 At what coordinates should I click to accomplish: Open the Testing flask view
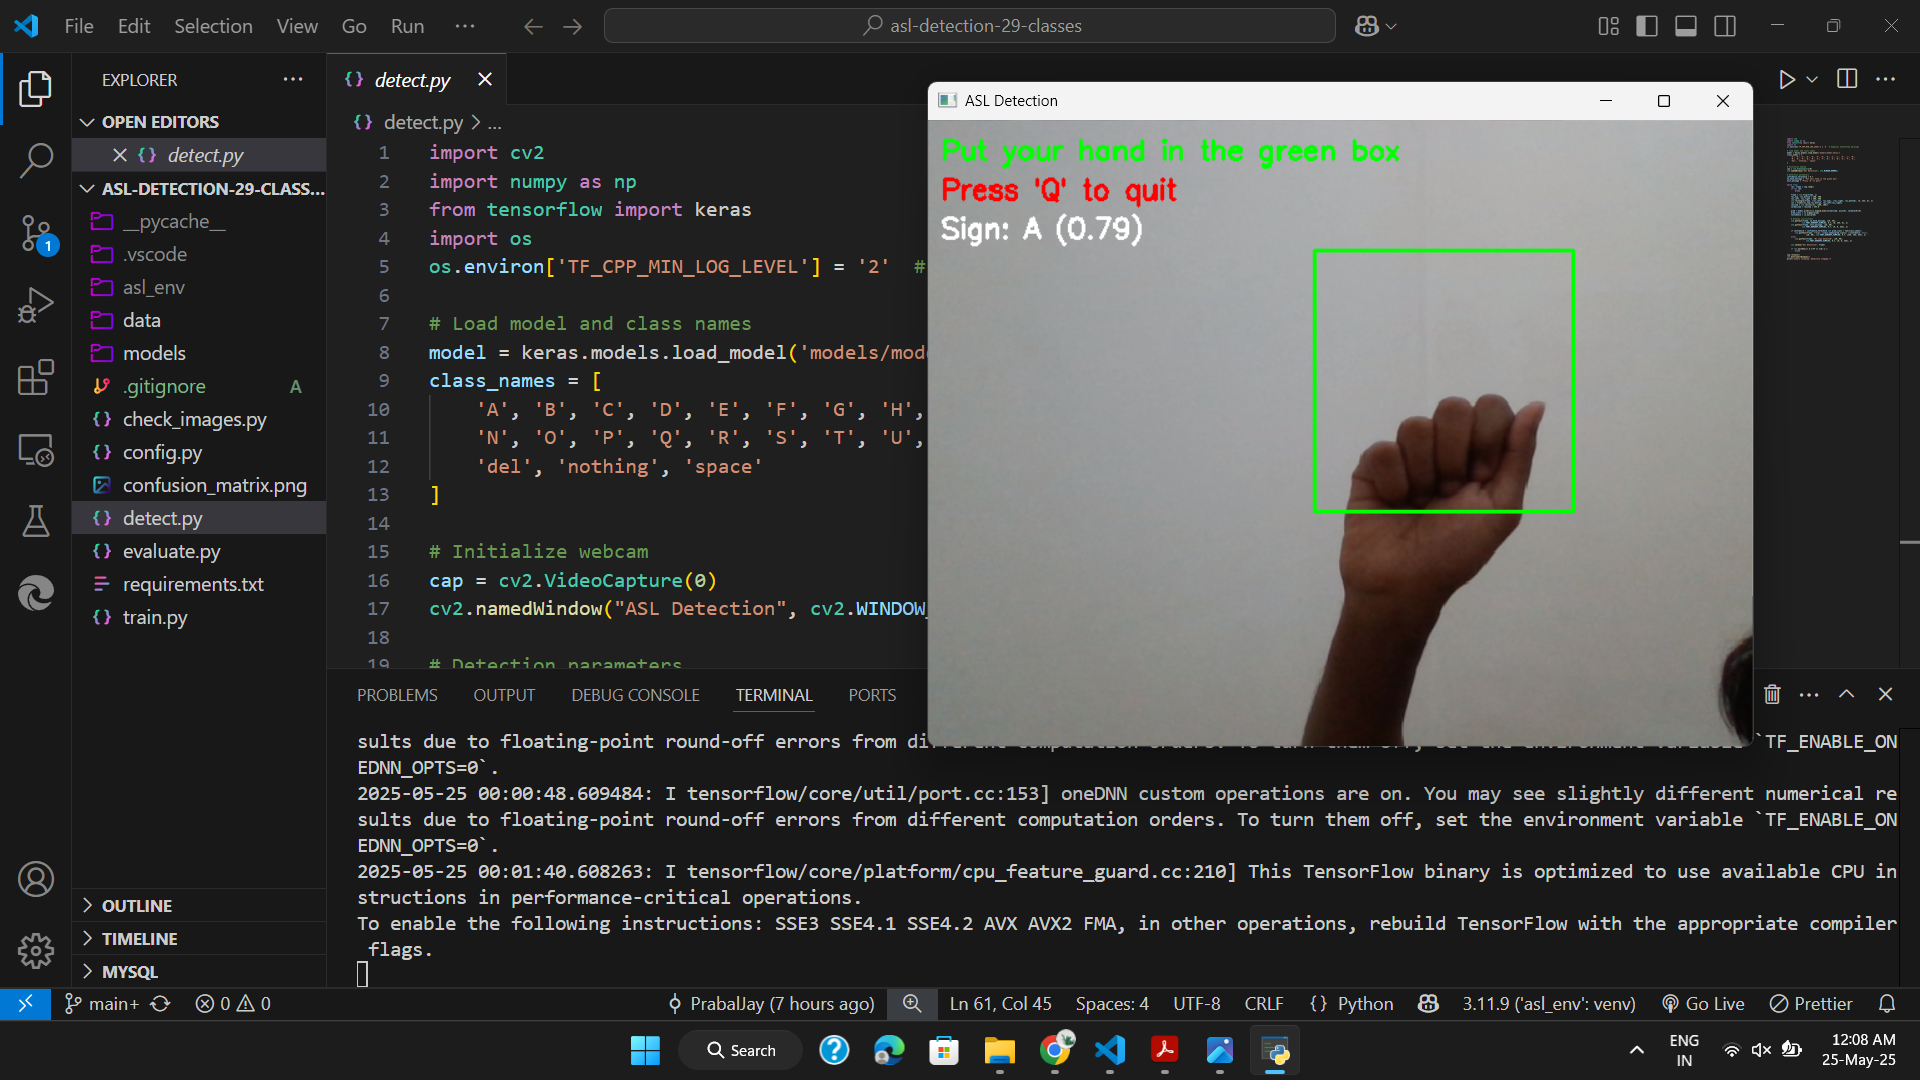[36, 520]
